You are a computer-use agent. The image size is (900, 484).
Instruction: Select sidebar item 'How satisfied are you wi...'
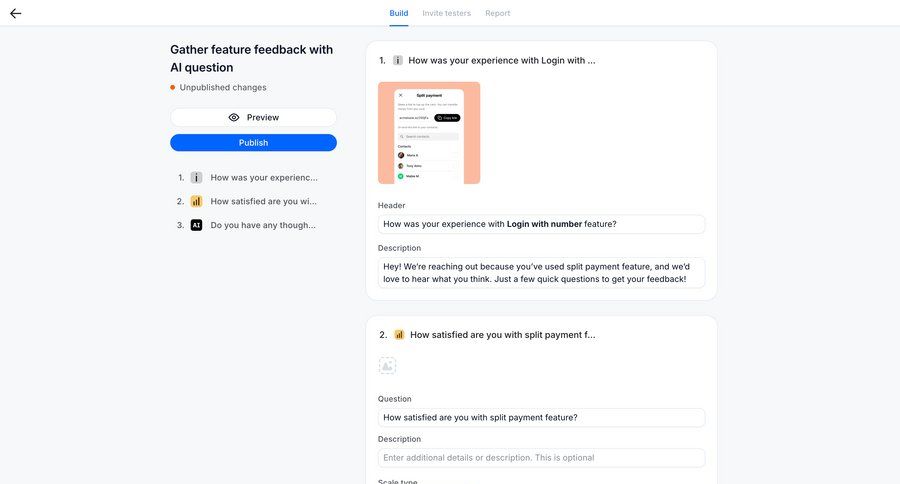pyautogui.click(x=263, y=201)
